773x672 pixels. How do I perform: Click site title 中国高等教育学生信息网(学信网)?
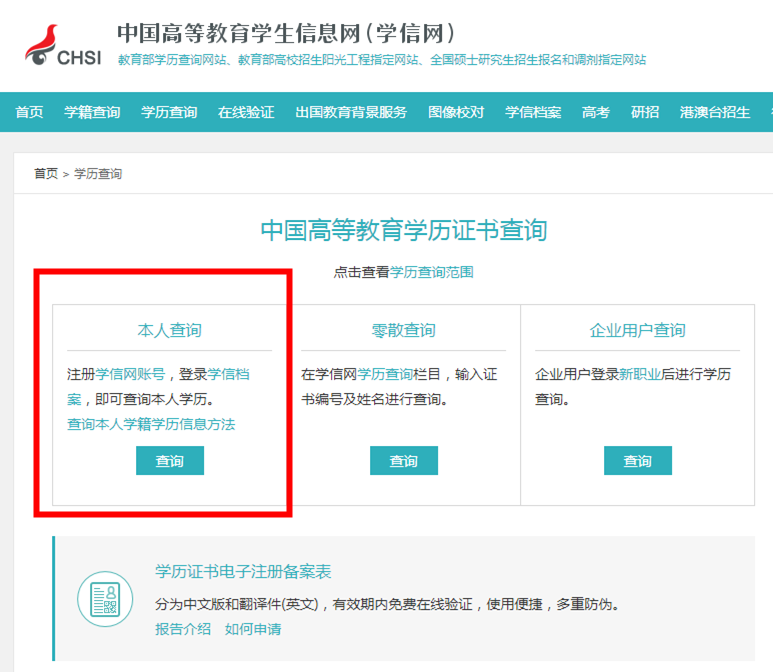(286, 34)
